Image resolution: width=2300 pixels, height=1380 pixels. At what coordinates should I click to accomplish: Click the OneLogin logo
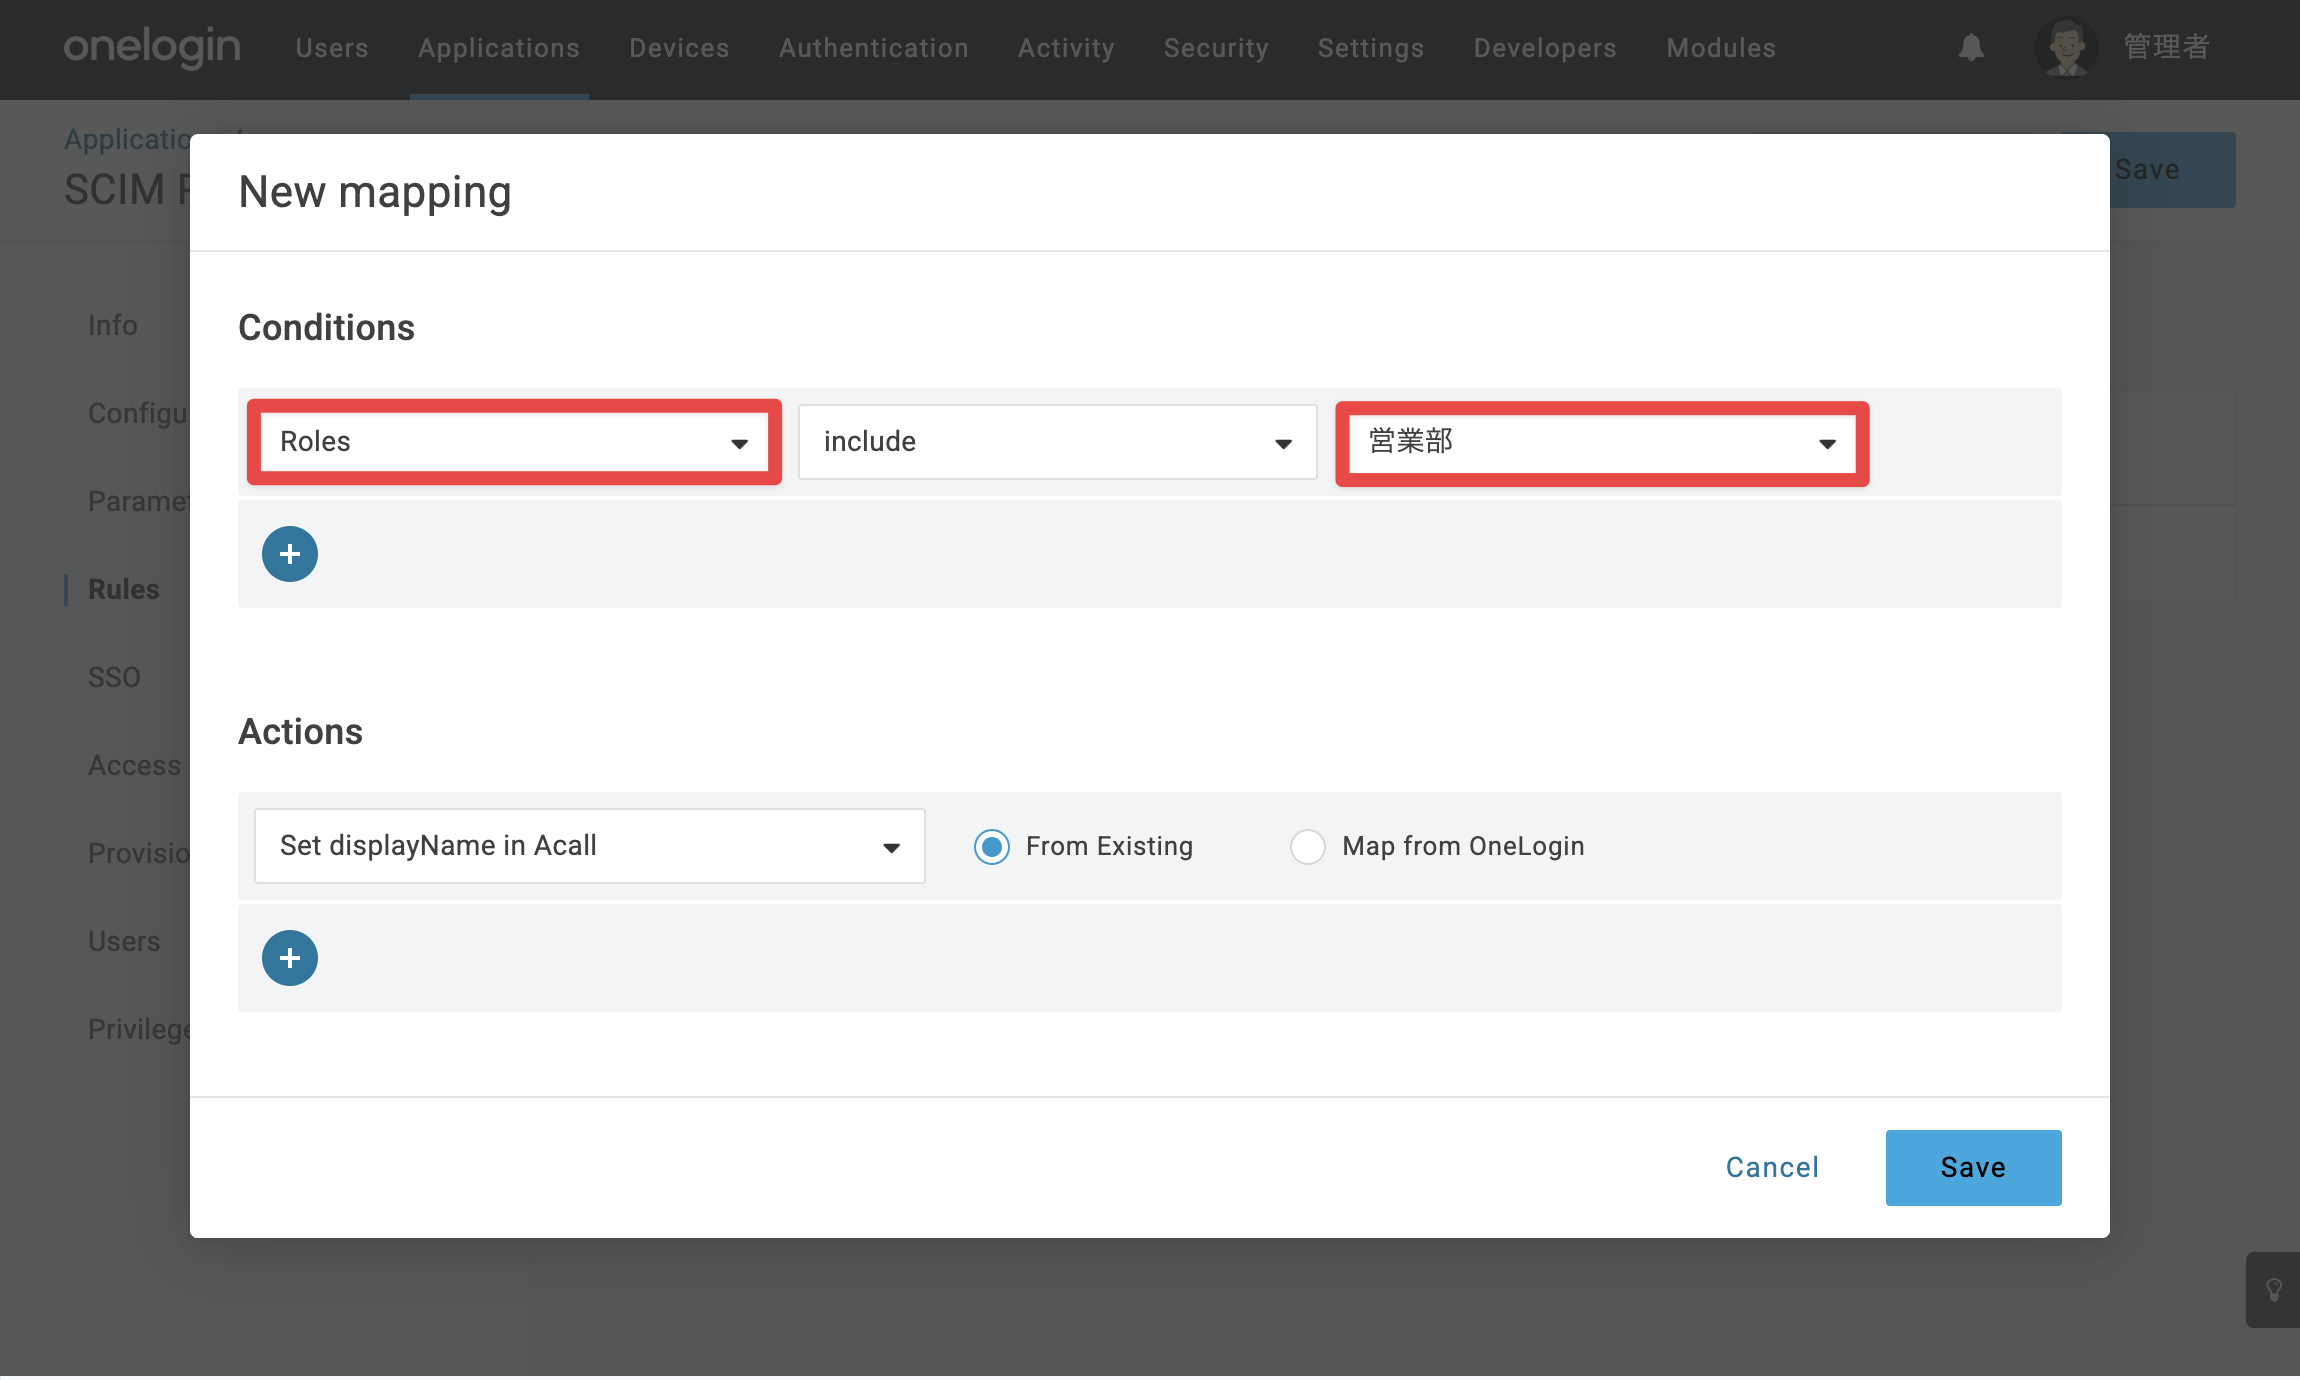pos(152,47)
